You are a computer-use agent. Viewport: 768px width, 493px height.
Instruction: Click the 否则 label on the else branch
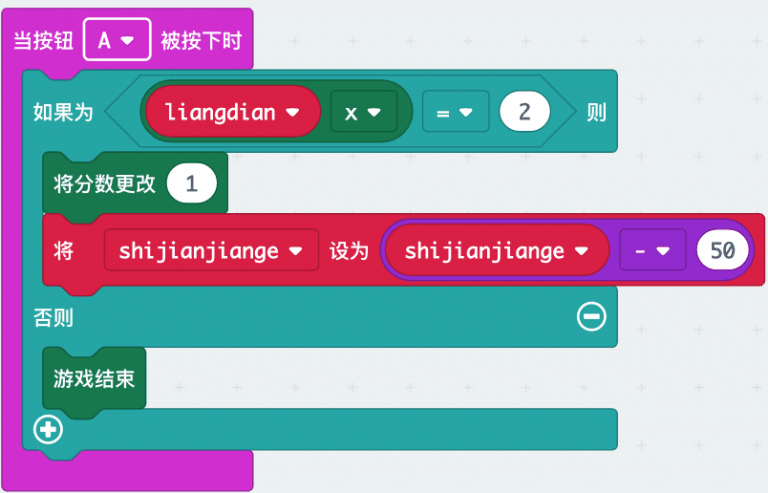point(54,318)
